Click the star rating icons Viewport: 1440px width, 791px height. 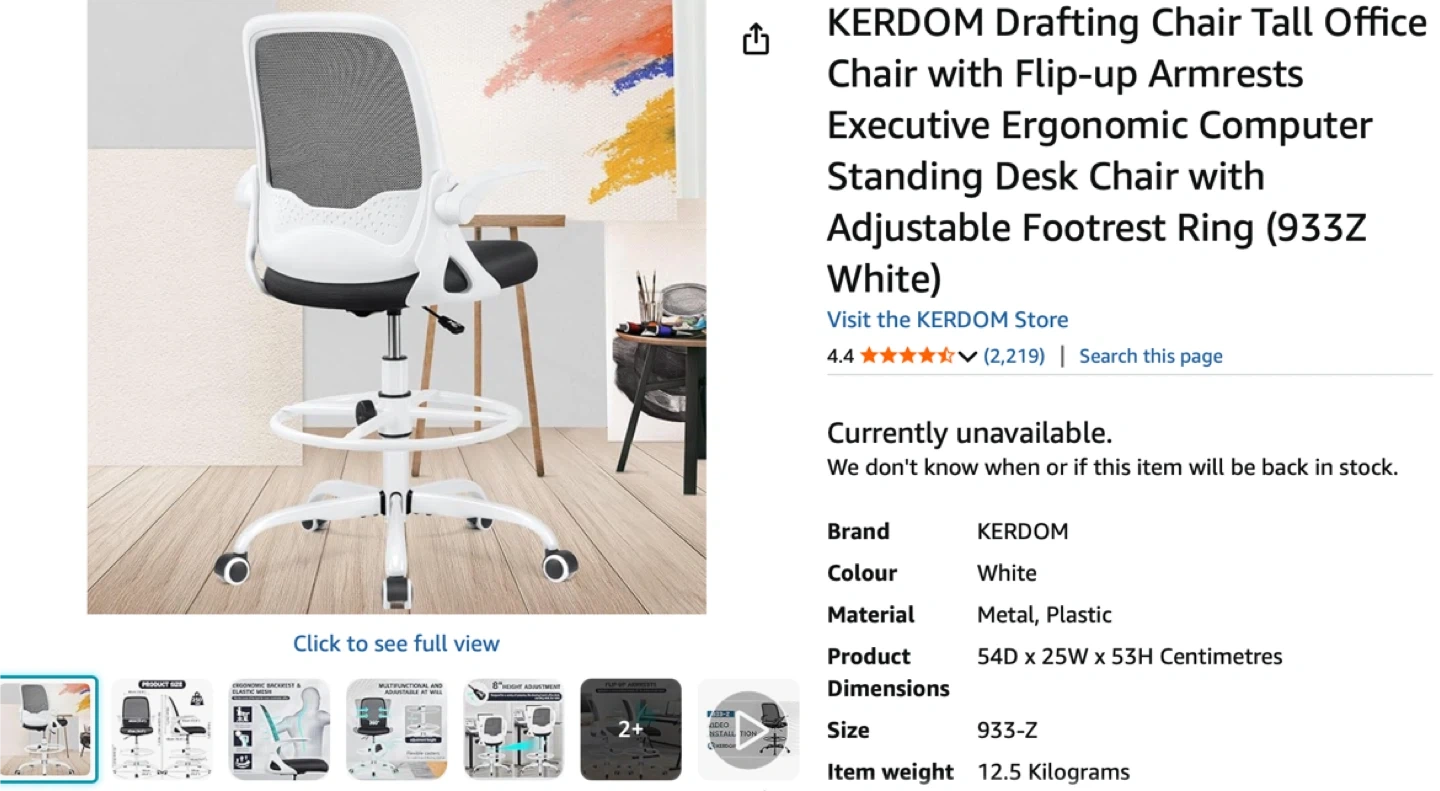[906, 356]
